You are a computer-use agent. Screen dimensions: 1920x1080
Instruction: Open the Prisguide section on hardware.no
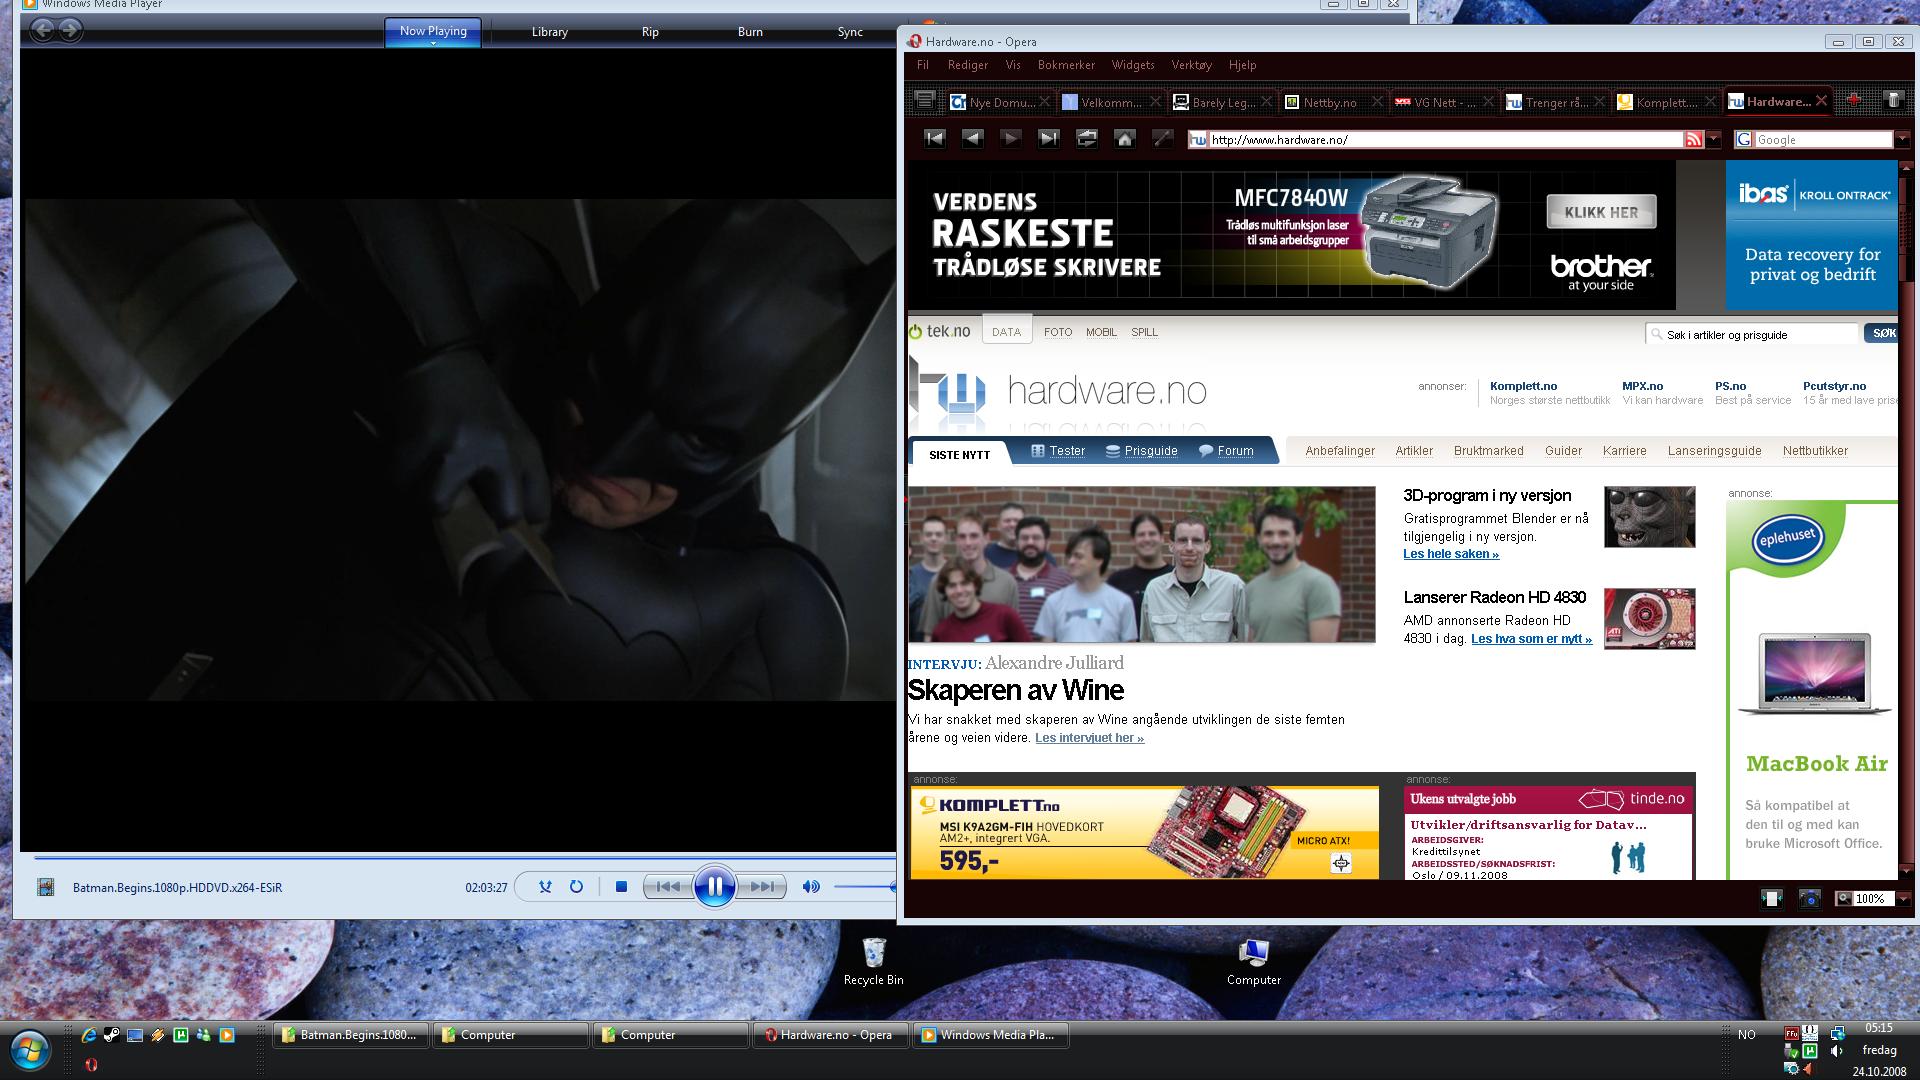(1141, 451)
